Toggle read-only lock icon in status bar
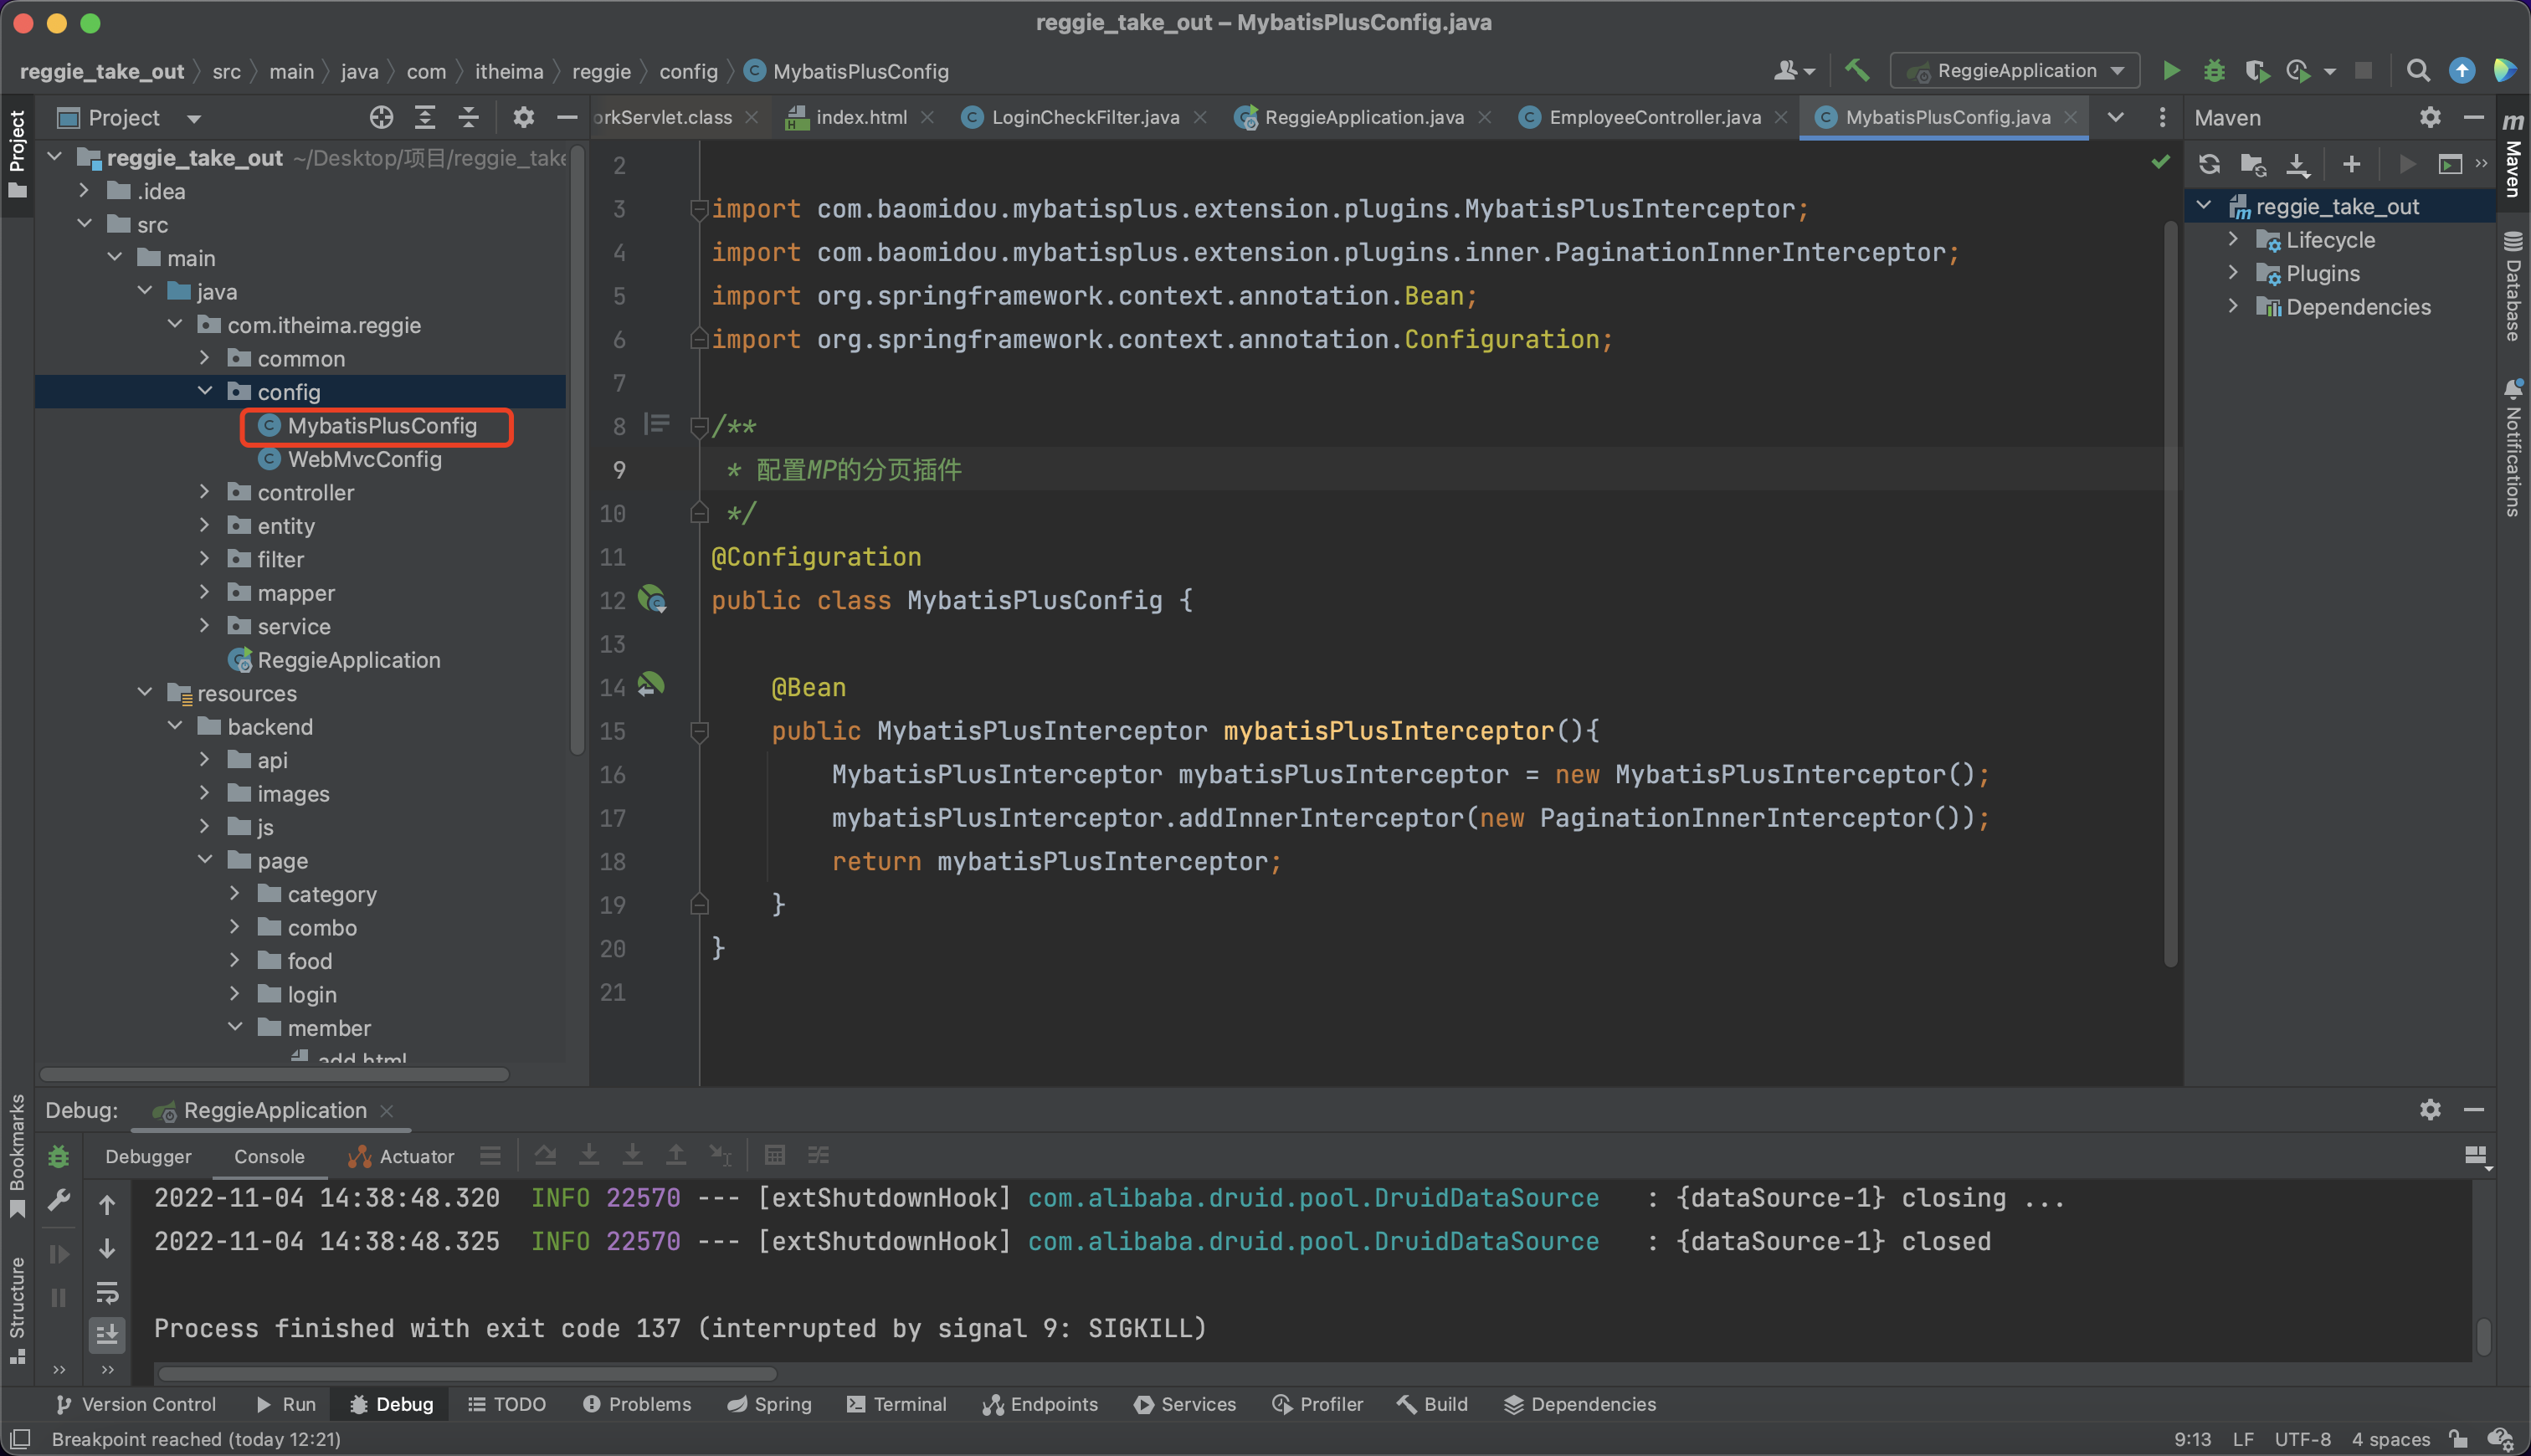The width and height of the screenshot is (2531, 1456). coord(2458,1439)
